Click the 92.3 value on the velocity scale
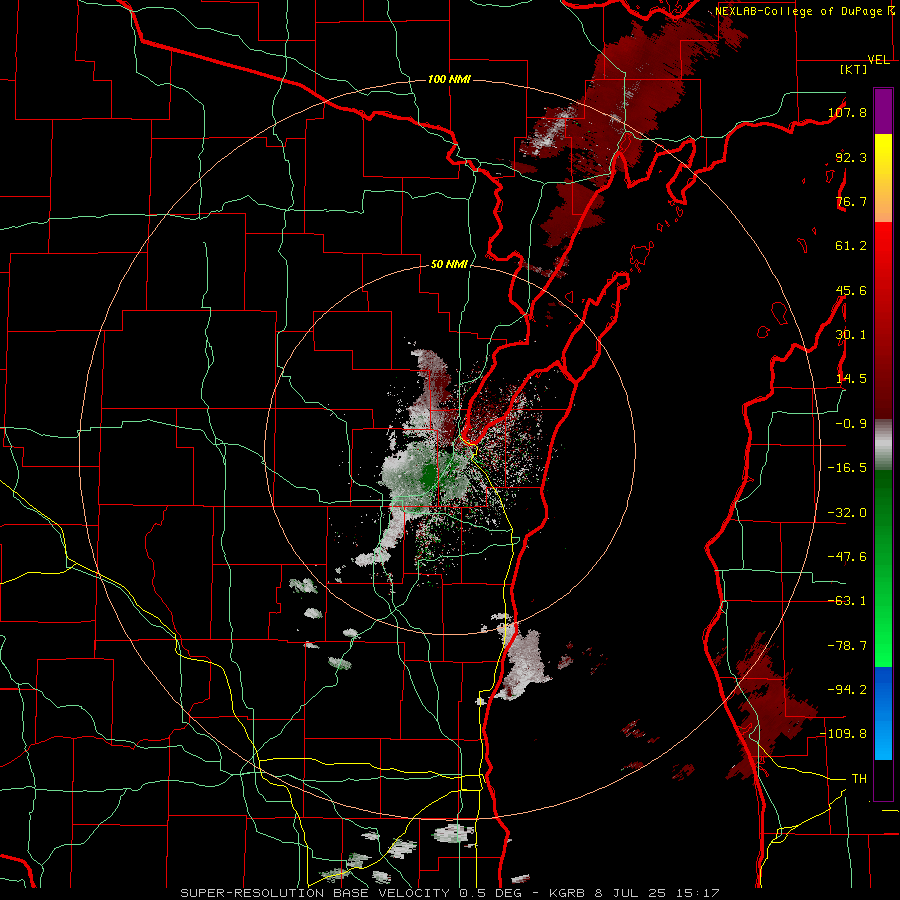 (x=851, y=157)
